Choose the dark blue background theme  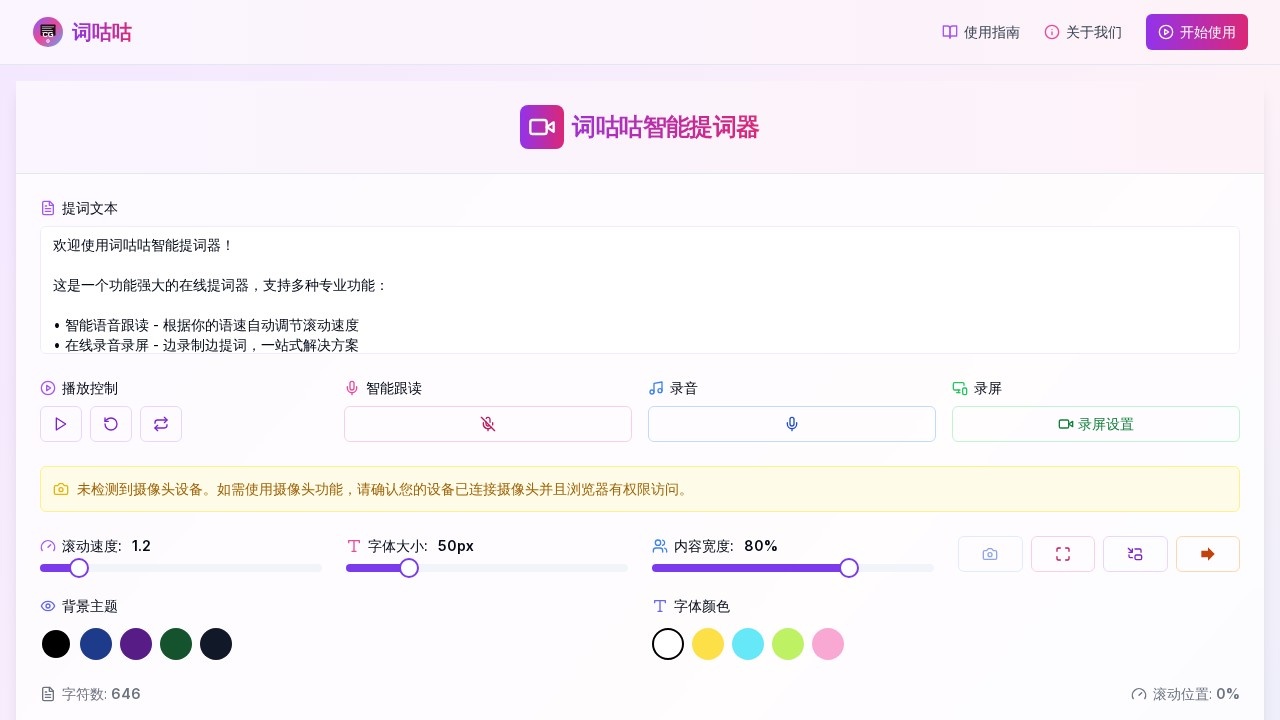[96, 644]
